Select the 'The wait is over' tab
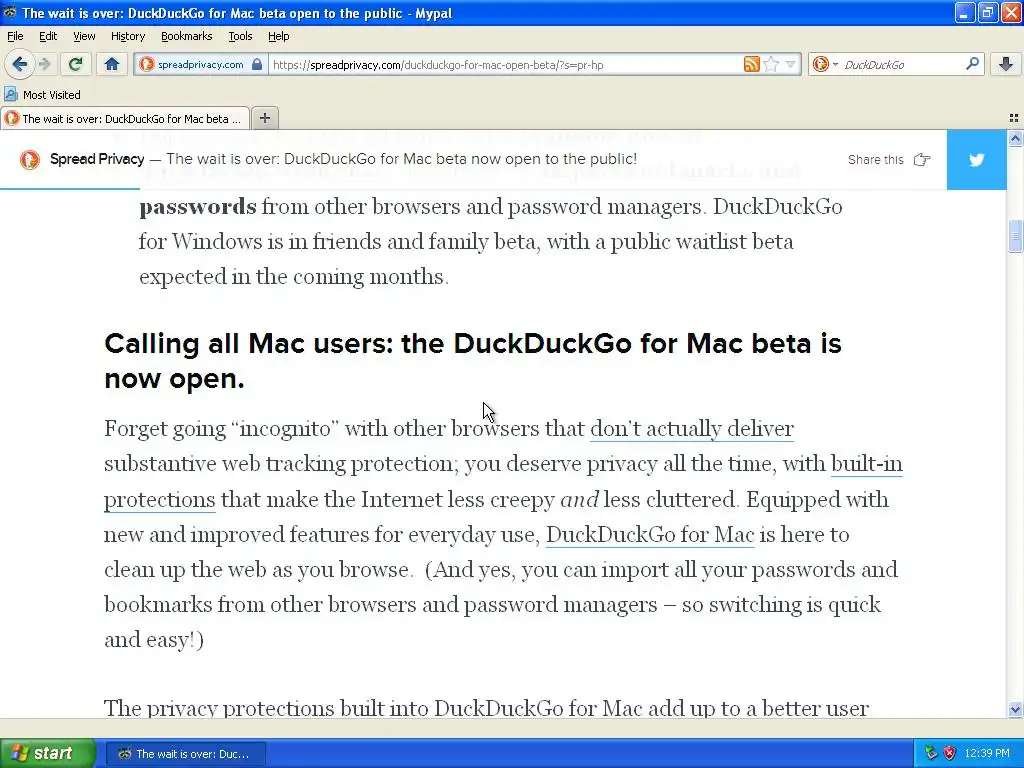1024x768 pixels. (x=125, y=118)
